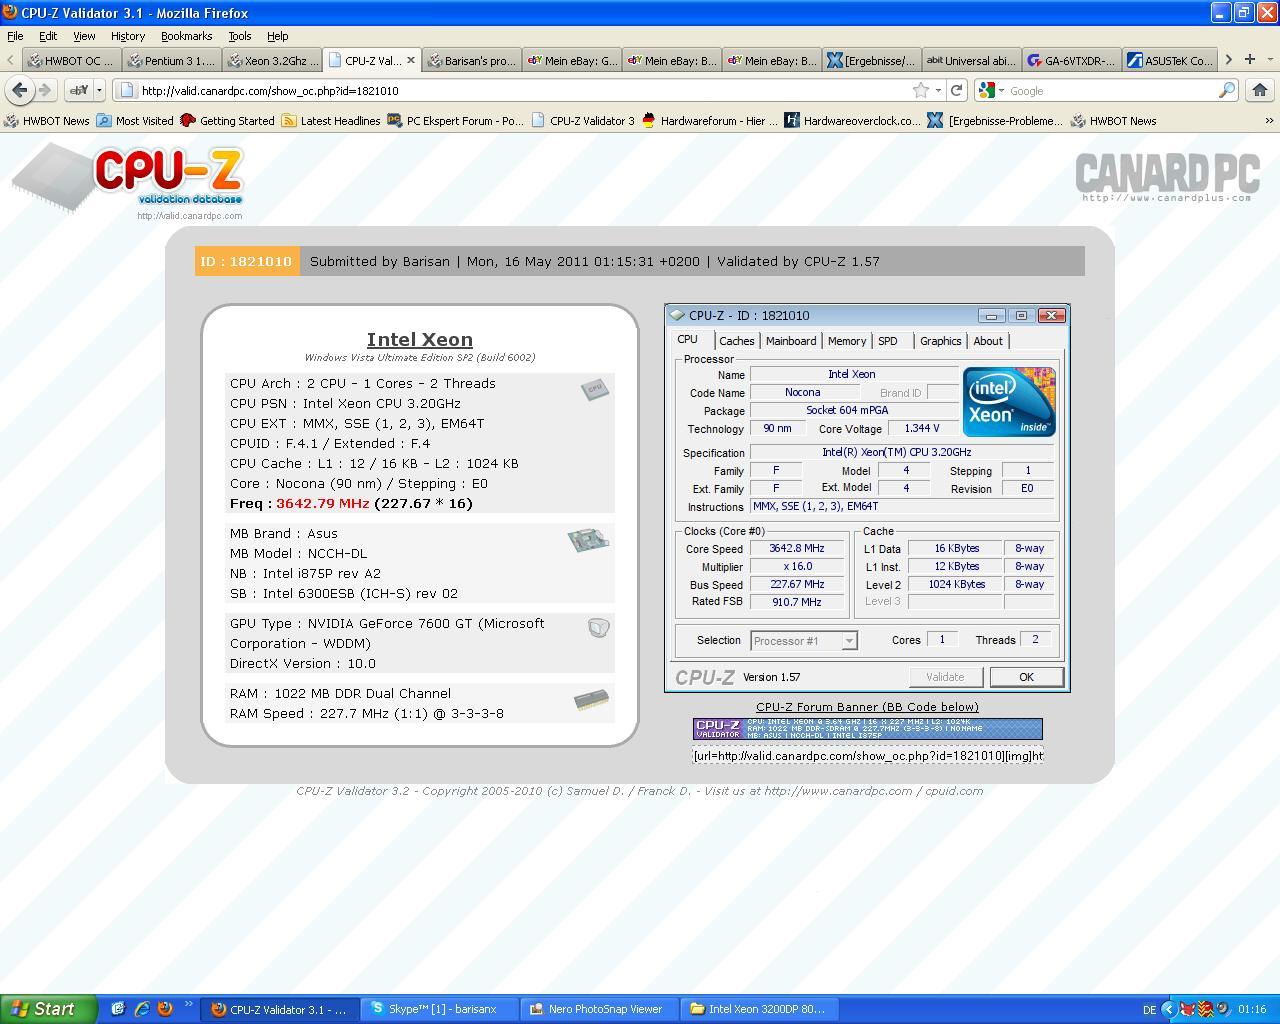Open the Latest Headlines bookmark
This screenshot has height=1024, width=1280.
[x=331, y=120]
